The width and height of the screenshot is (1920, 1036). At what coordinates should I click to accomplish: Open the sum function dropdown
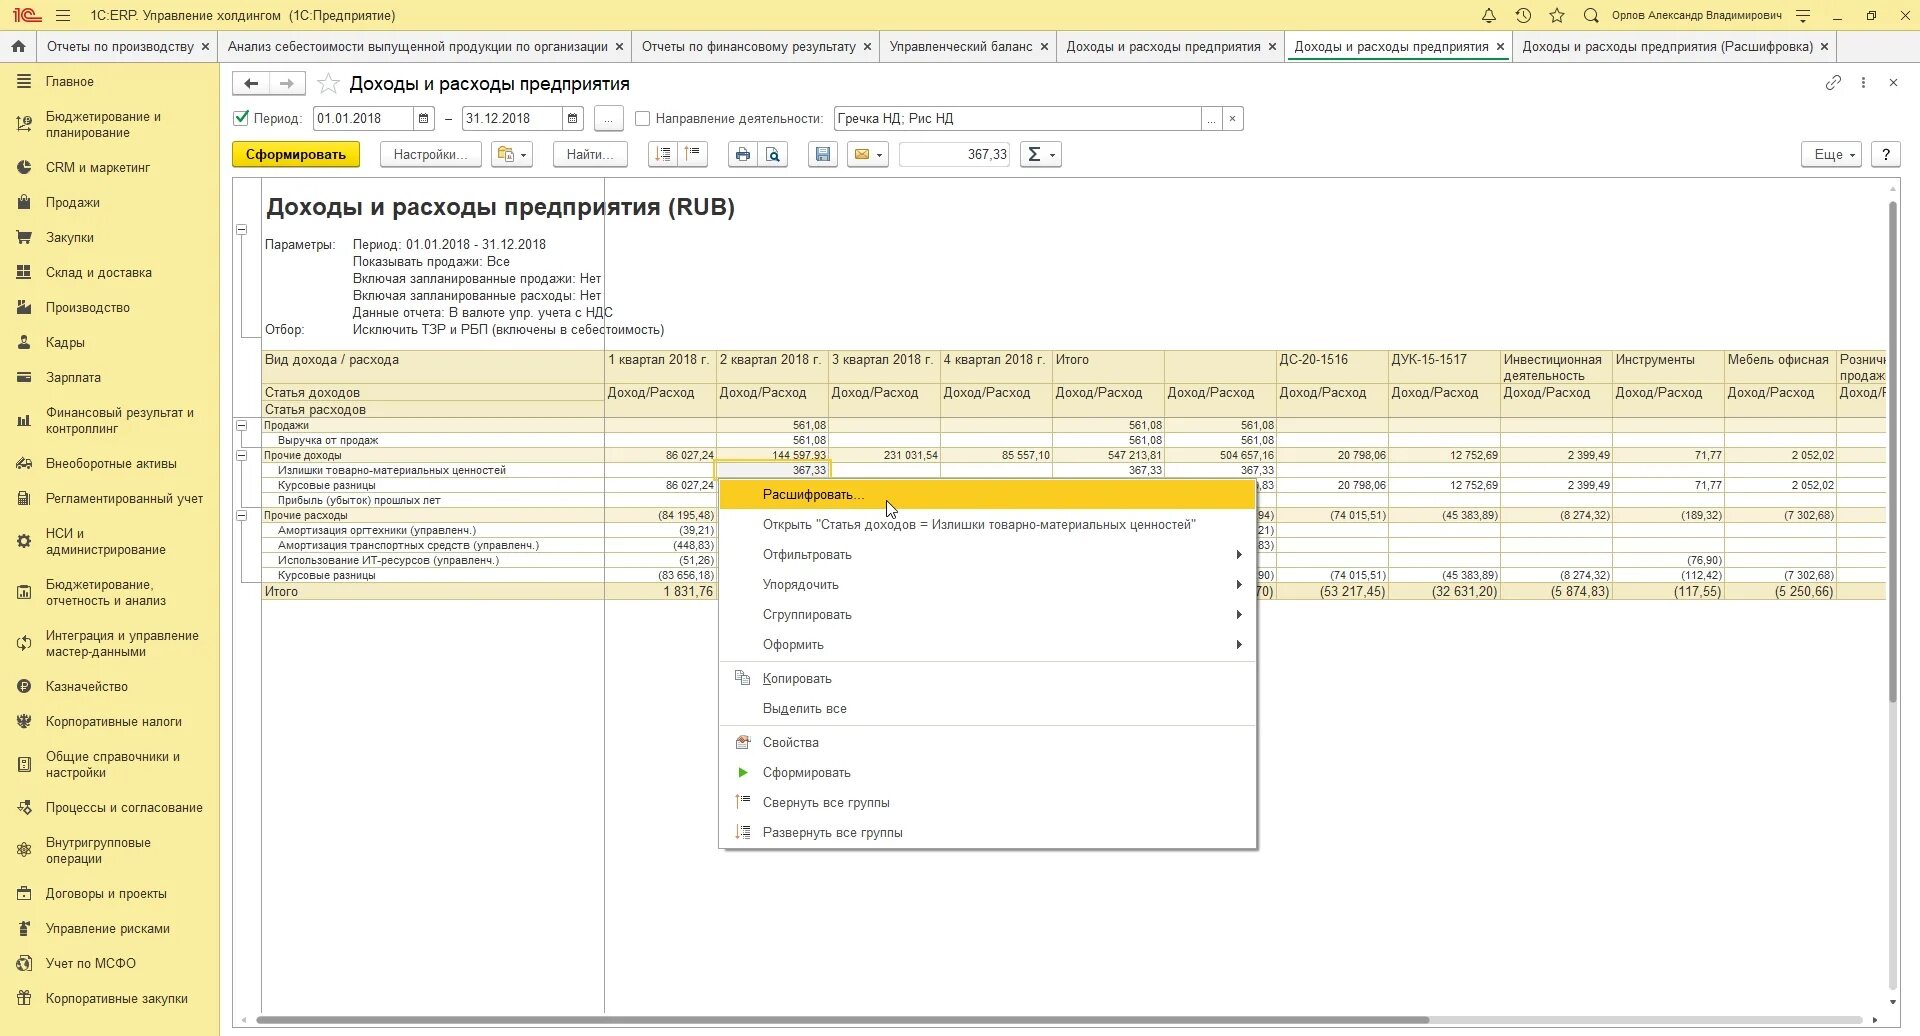pyautogui.click(x=1040, y=154)
